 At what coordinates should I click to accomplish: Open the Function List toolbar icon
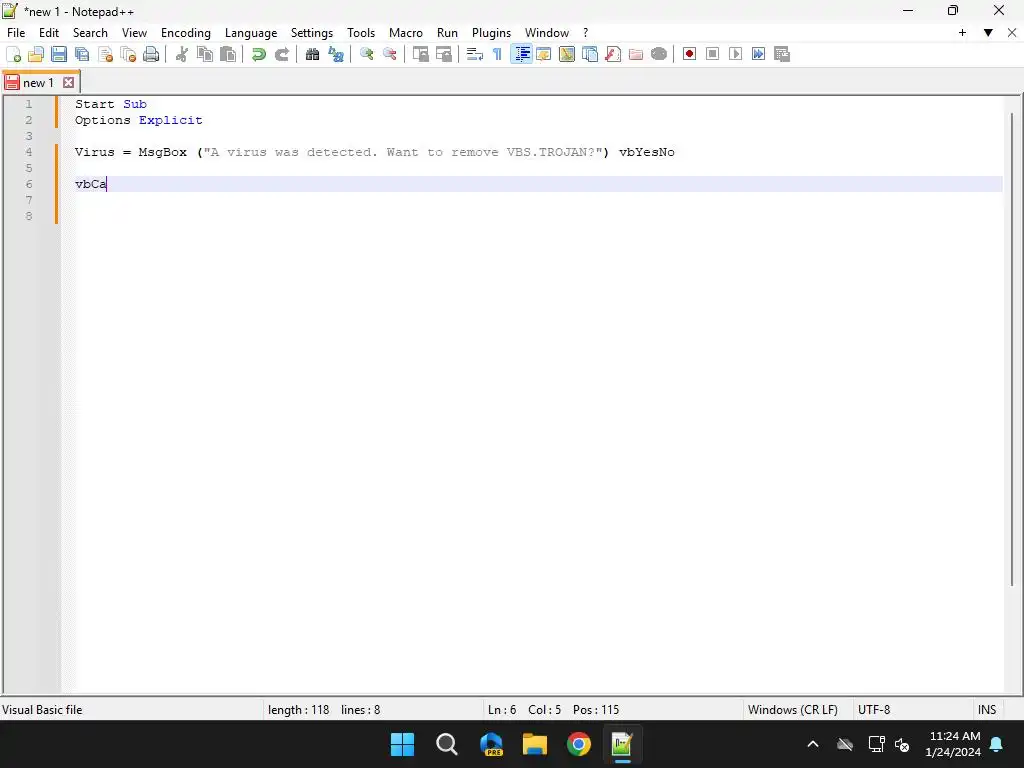pos(613,54)
